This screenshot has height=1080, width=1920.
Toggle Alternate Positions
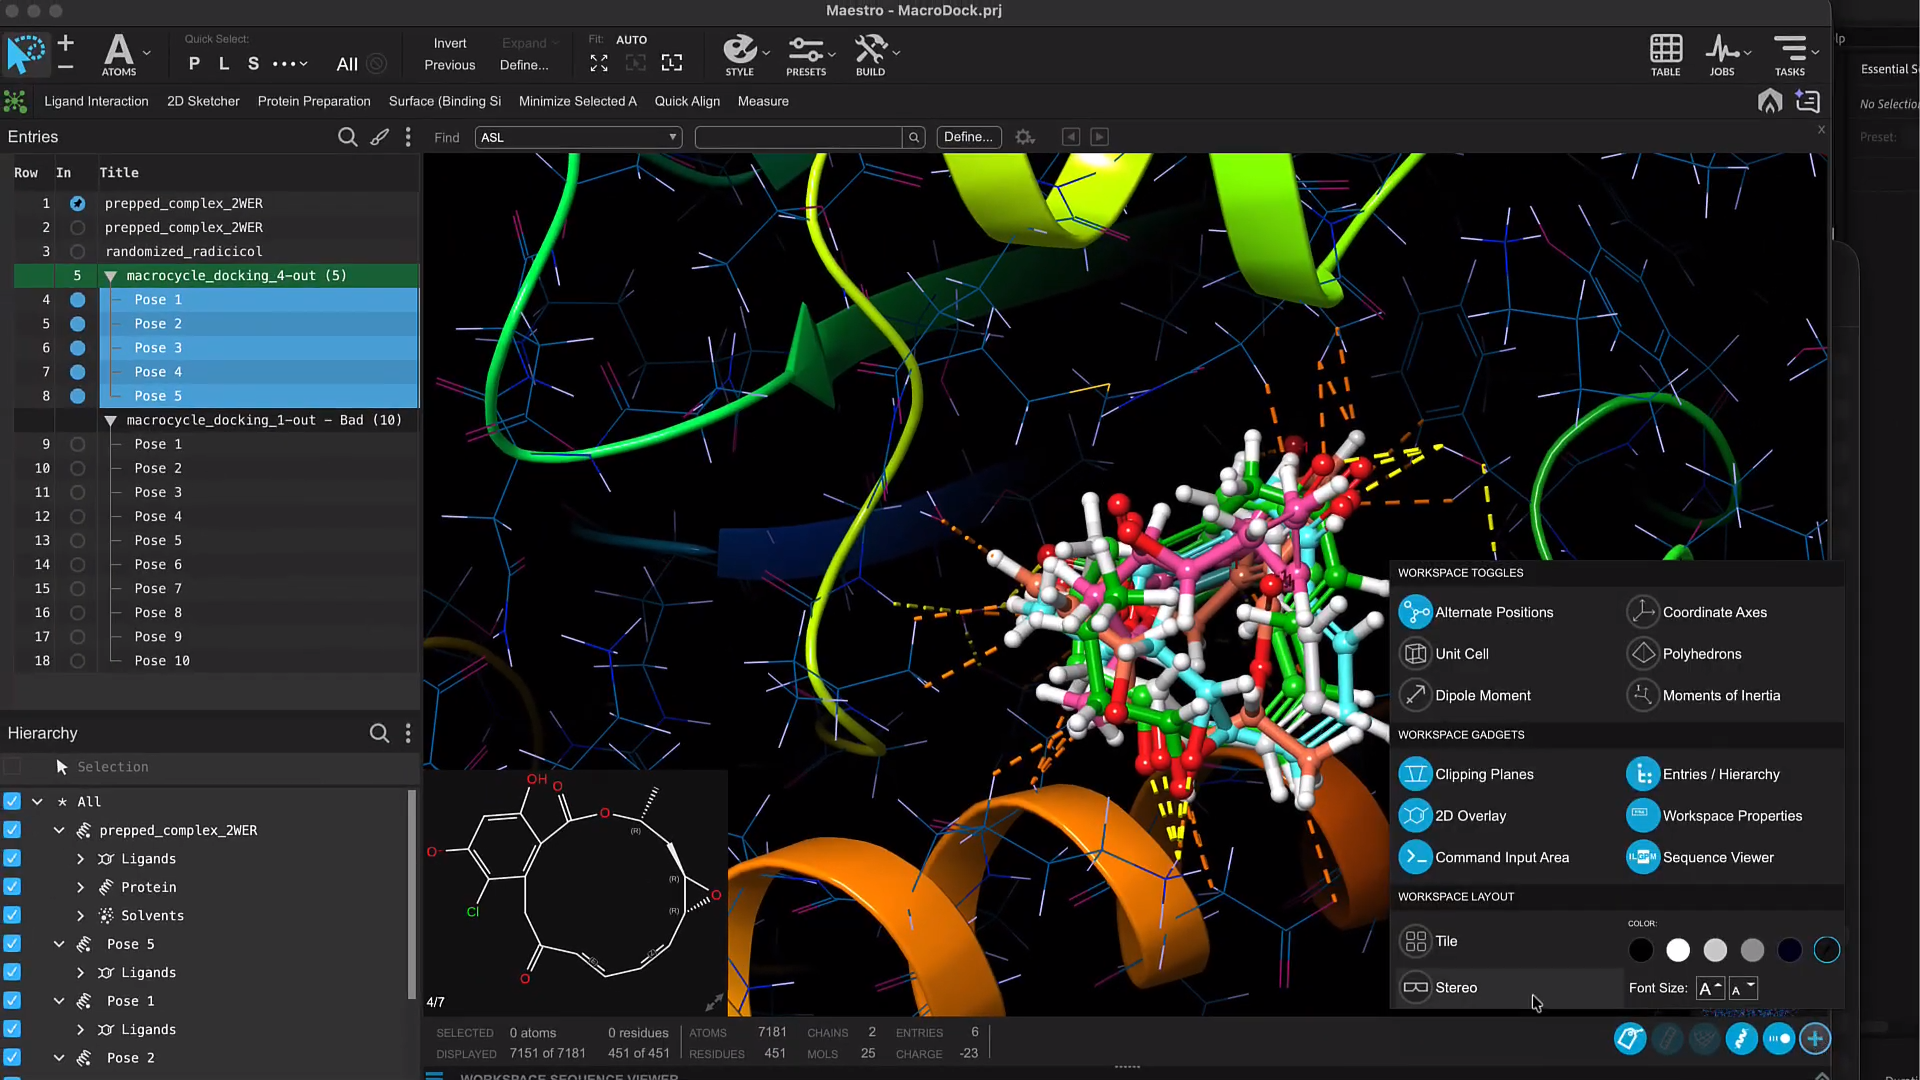click(x=1476, y=612)
